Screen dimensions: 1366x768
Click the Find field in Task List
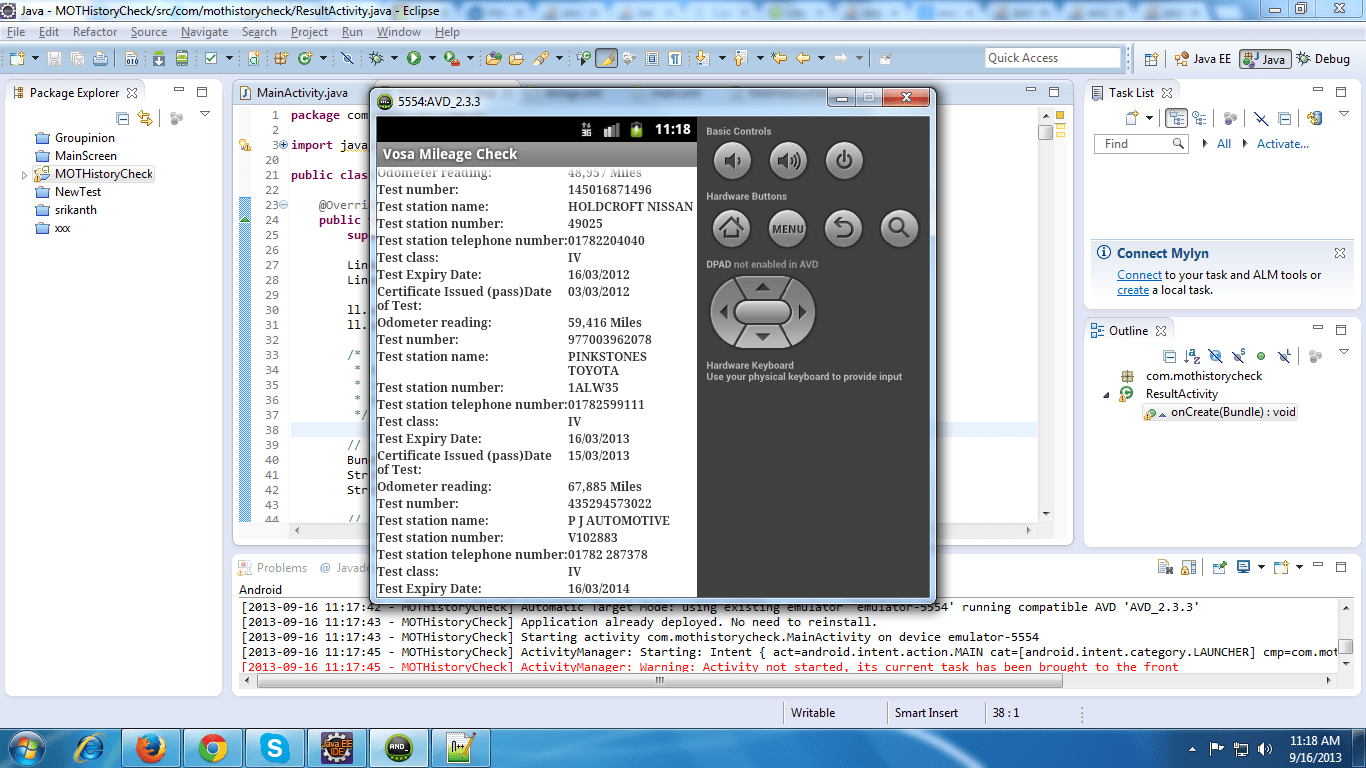tap(1141, 144)
